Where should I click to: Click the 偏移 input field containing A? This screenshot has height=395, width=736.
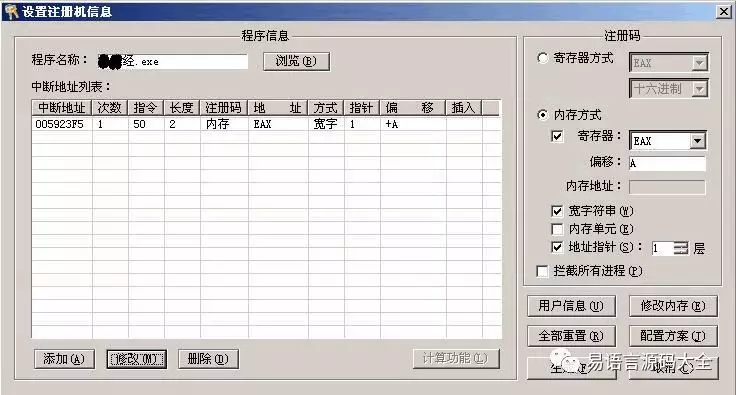click(667, 163)
